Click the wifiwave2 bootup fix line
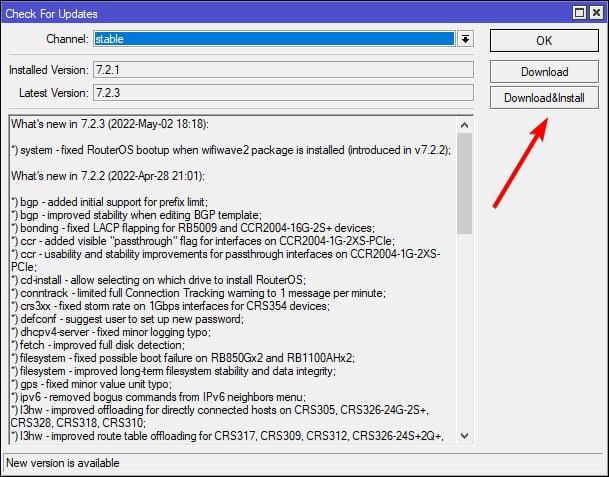The height and width of the screenshot is (477, 609). (231, 150)
